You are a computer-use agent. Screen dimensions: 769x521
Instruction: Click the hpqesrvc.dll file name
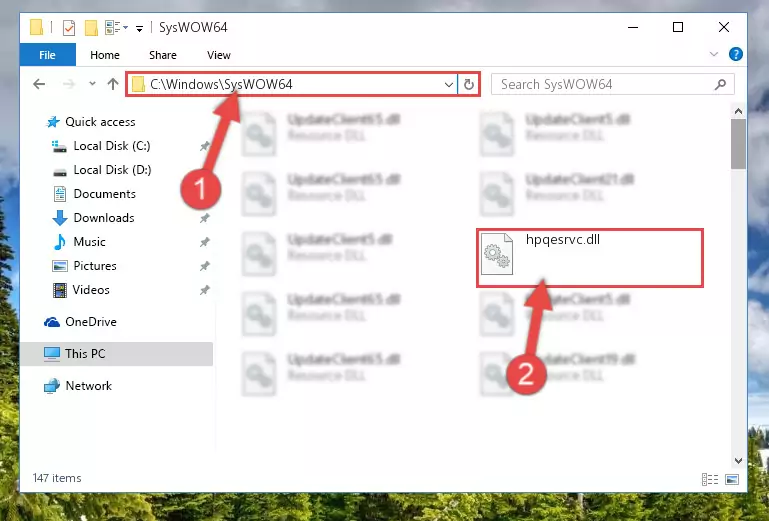[x=563, y=239]
